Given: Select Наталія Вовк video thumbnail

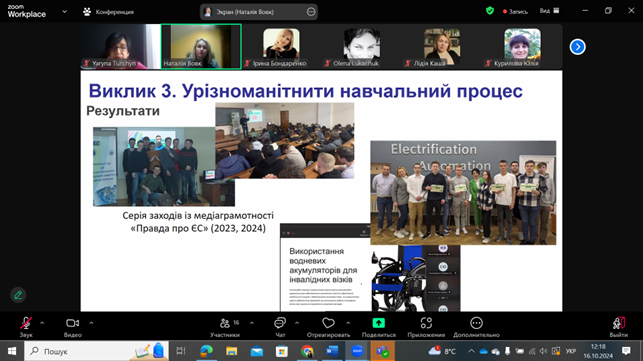Looking at the screenshot, I should pyautogui.click(x=201, y=46).
